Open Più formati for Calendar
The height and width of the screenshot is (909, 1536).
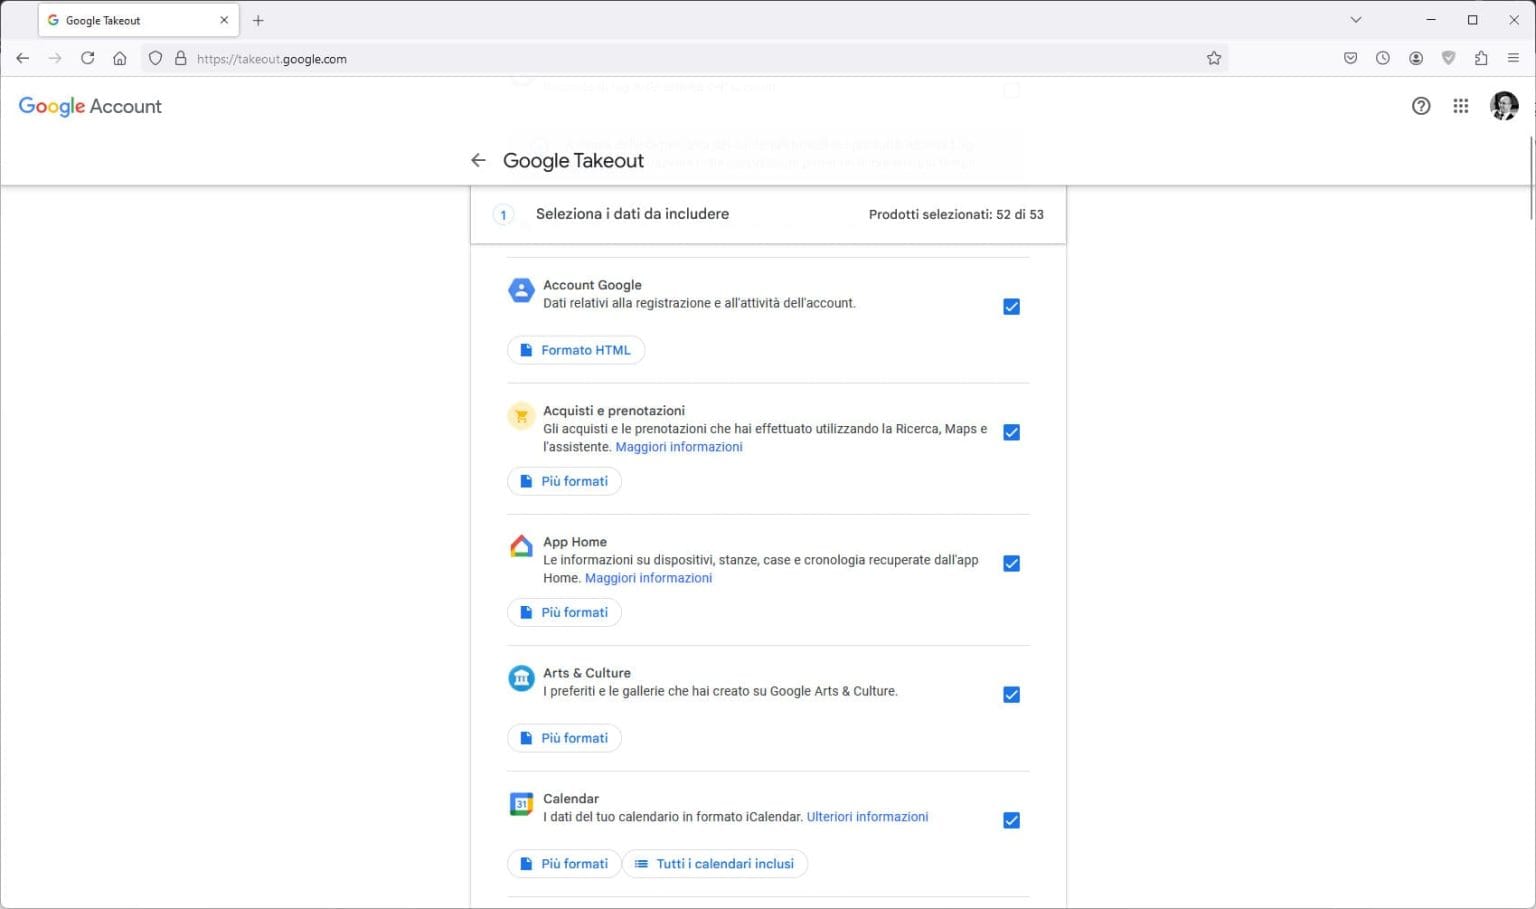(564, 864)
